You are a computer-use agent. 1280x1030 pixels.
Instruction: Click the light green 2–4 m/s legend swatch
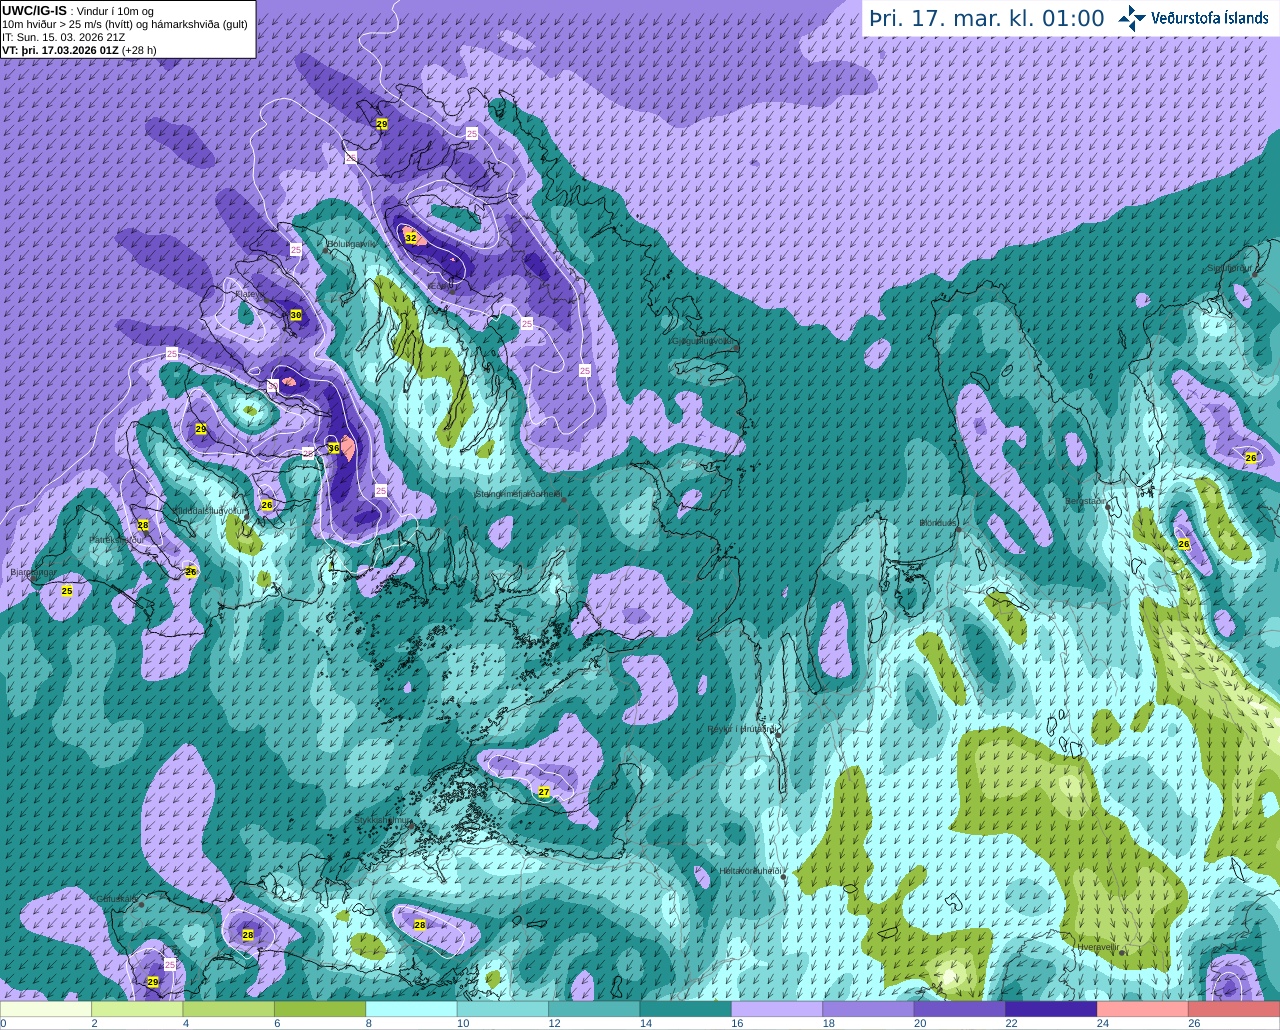[x=137, y=1009]
